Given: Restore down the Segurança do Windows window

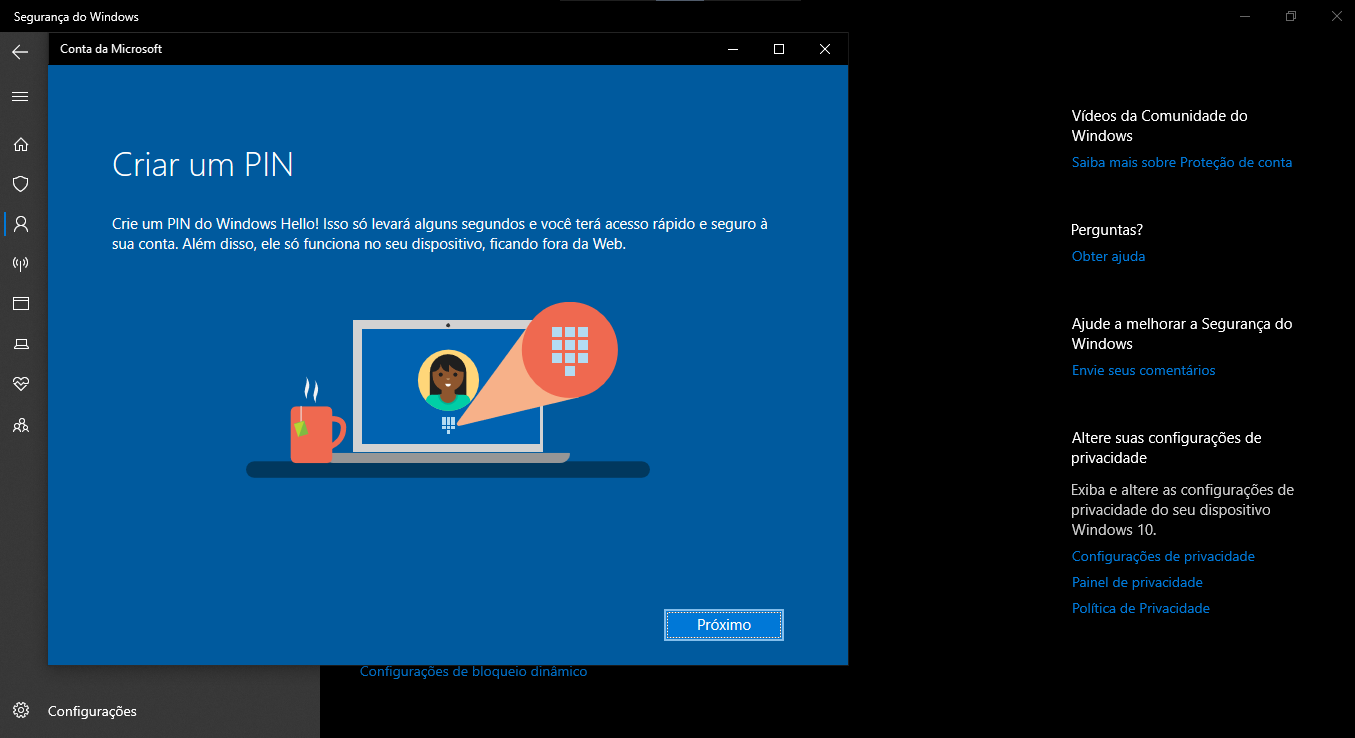Looking at the screenshot, I should click(1291, 16).
